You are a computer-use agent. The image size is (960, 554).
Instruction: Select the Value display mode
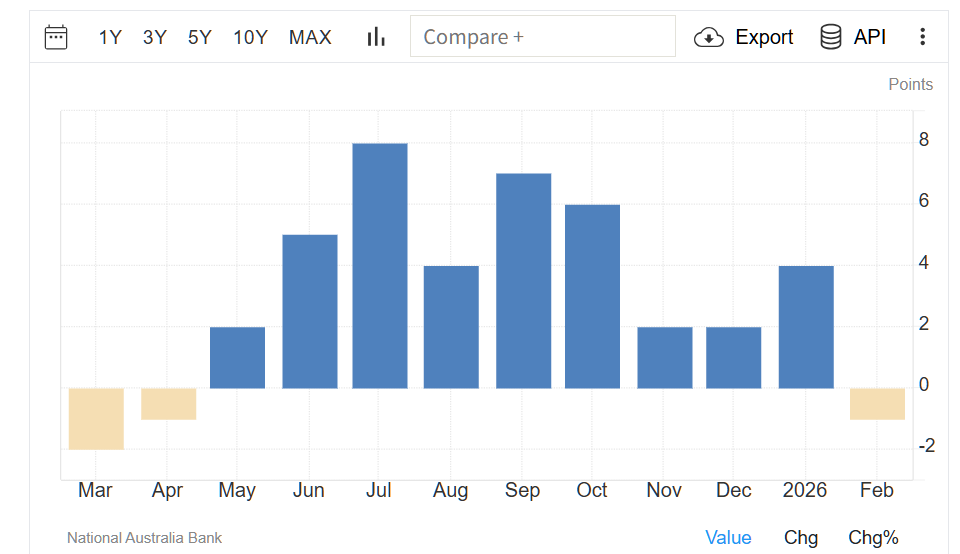[728, 538]
